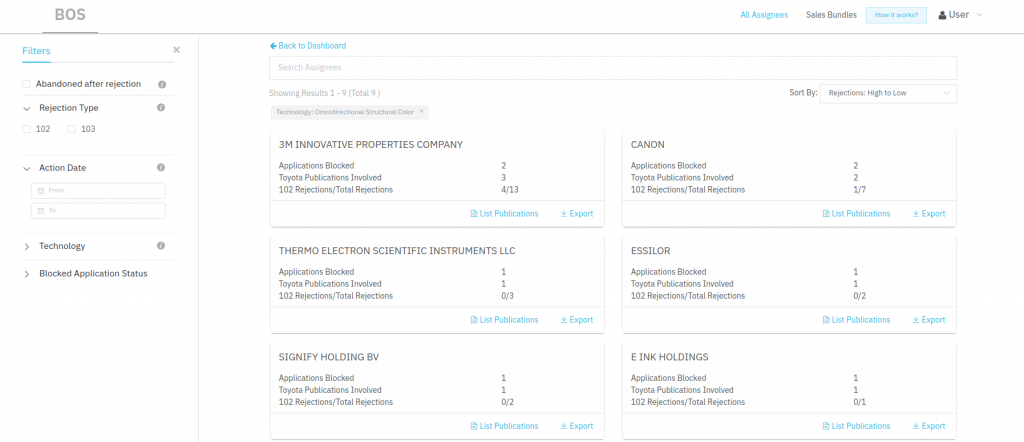
Task: Go Back to Dashboard
Action: tap(312, 46)
